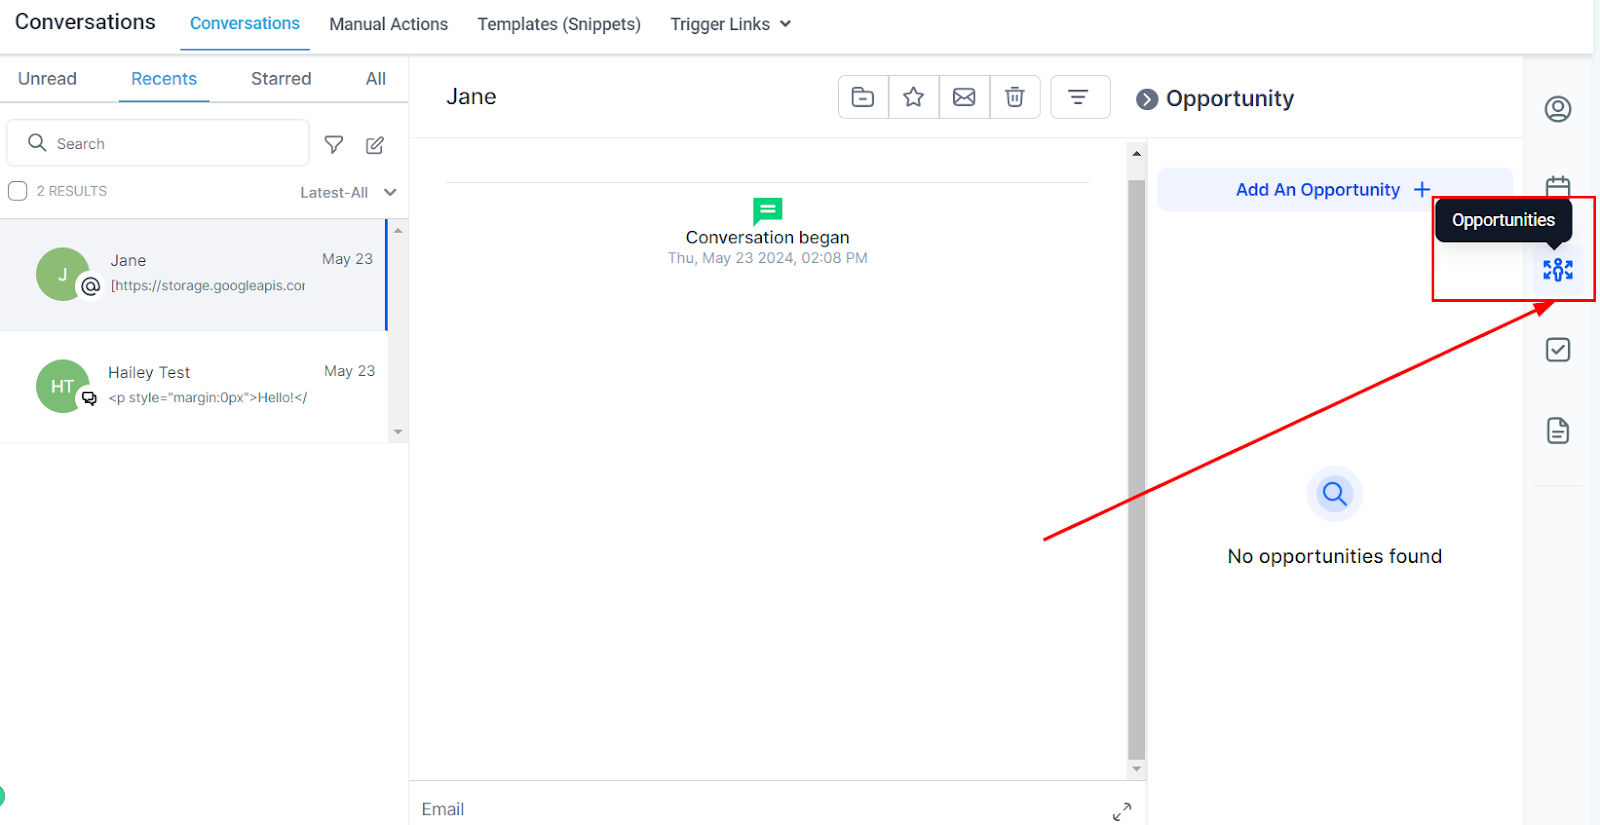The width and height of the screenshot is (1600, 825).
Task: Open the Opportunities sidebar icon
Action: coord(1558,270)
